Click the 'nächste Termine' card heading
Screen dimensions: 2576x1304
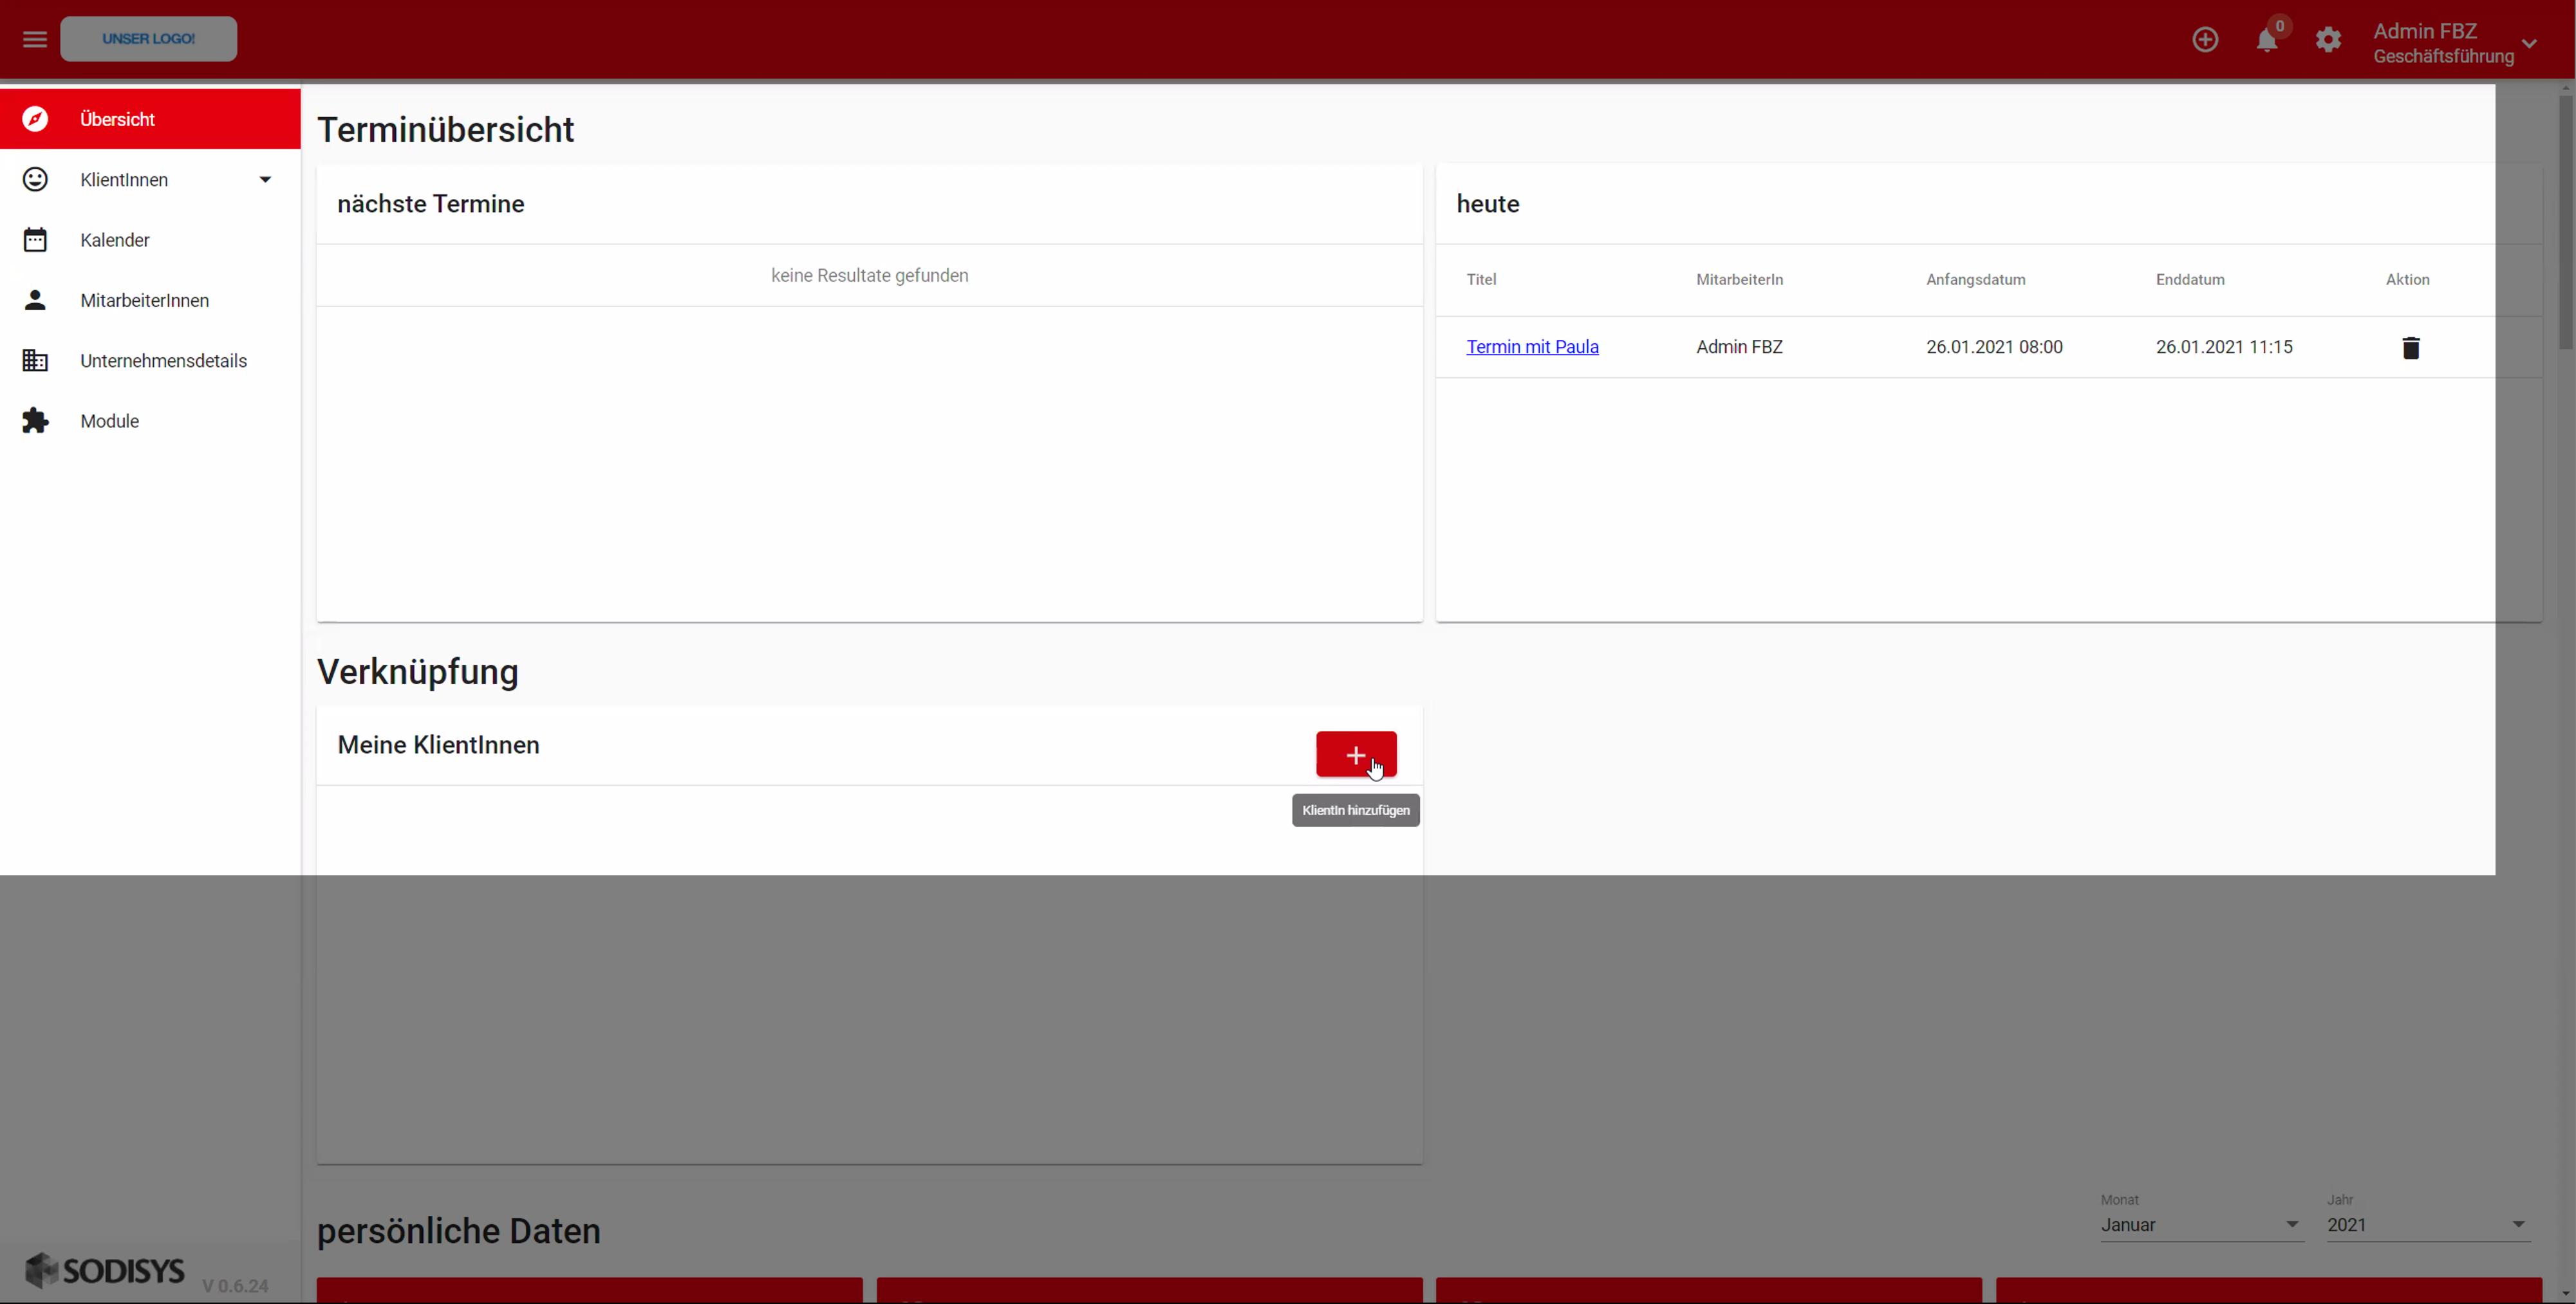(430, 204)
